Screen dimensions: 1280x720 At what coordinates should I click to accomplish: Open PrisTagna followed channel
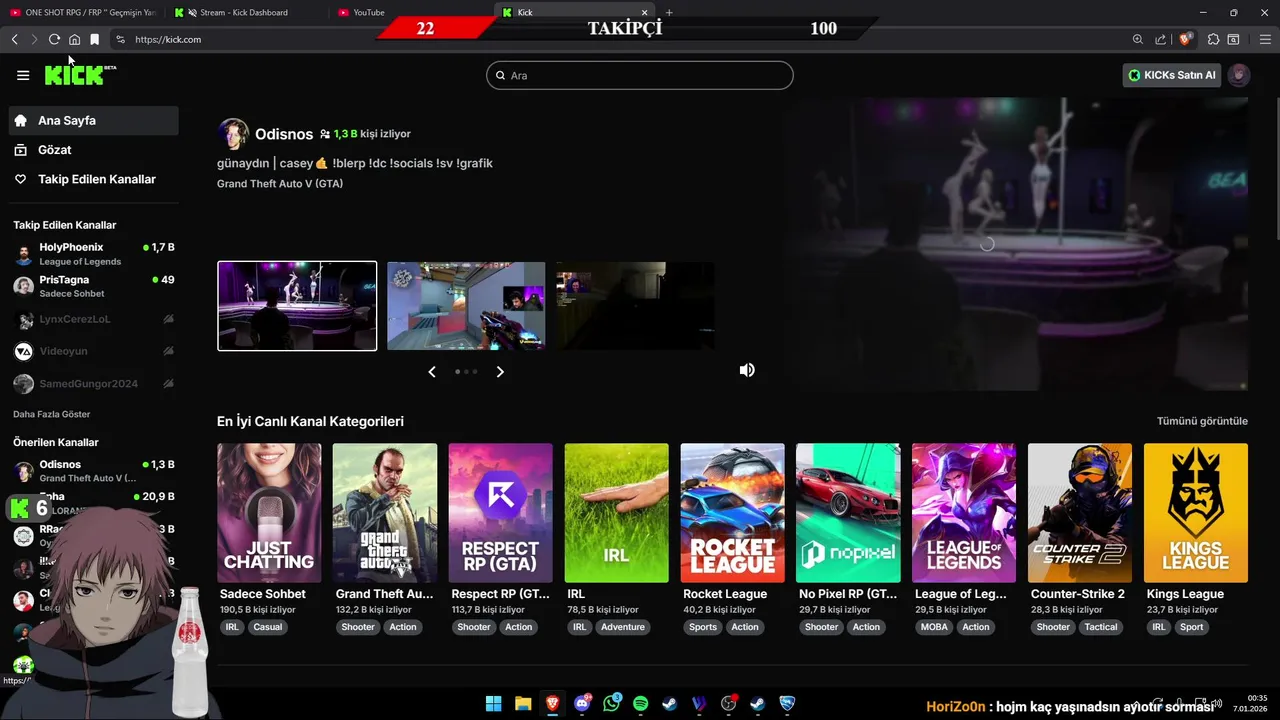pyautogui.click(x=94, y=286)
